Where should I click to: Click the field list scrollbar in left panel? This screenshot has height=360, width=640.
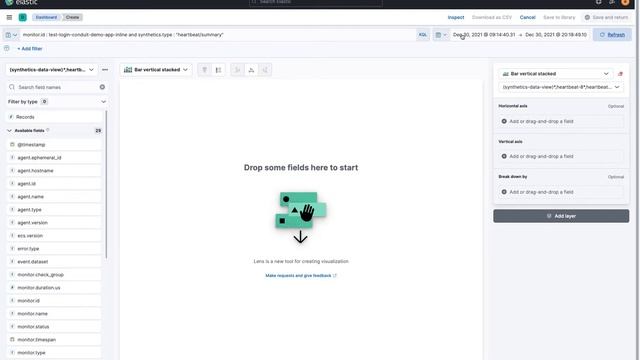(107, 184)
